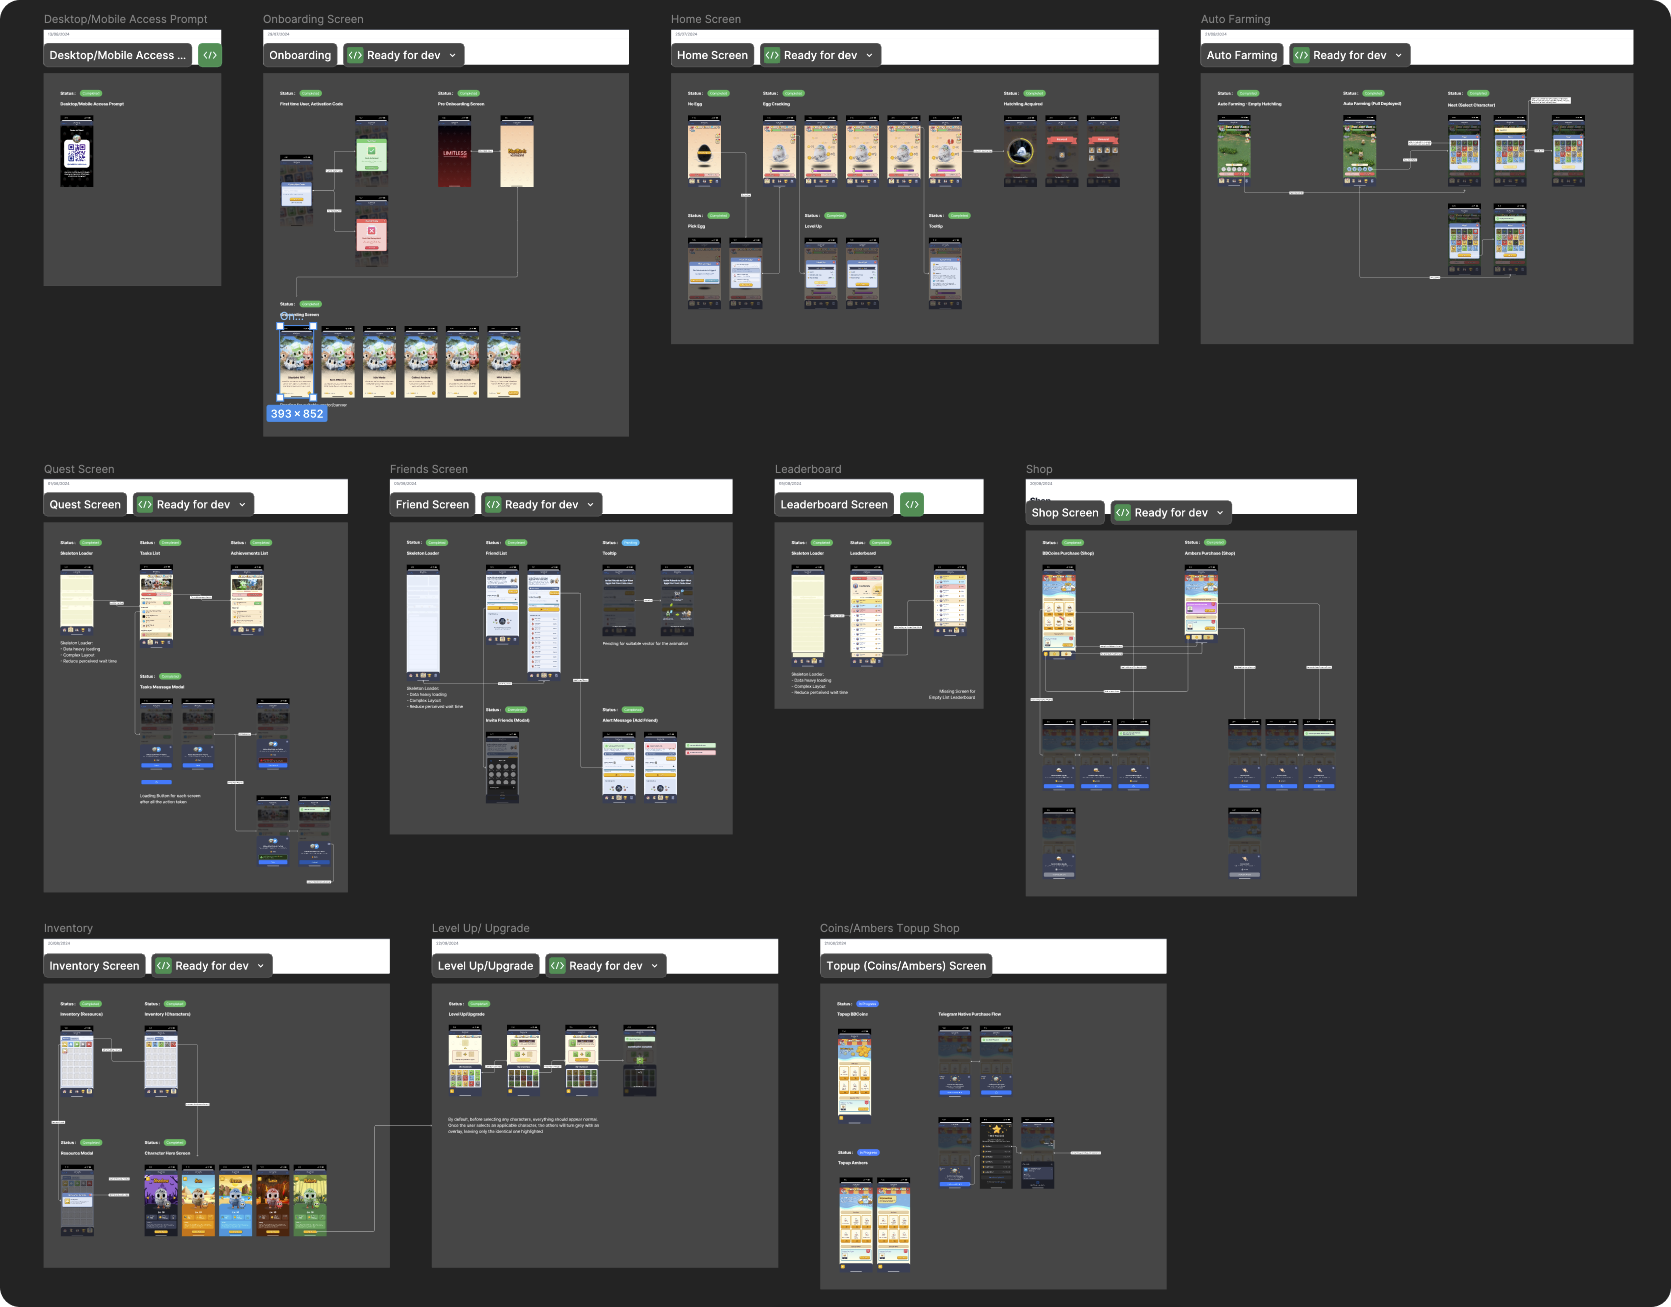Expand Ready for dev dropdown for Inventory Screen
Viewport: 1671px width, 1307px height.
pyautogui.click(x=212, y=966)
